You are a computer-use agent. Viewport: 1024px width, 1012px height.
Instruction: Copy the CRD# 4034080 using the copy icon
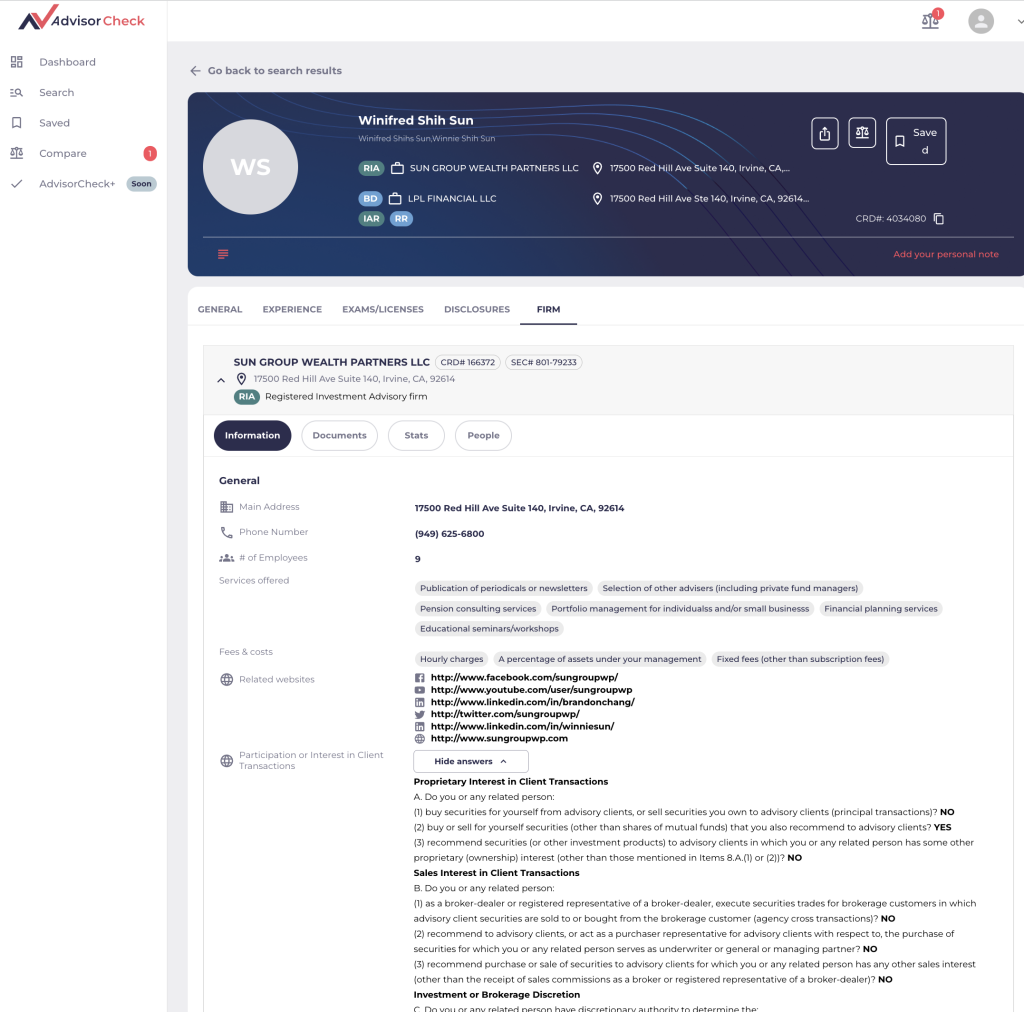coord(938,218)
